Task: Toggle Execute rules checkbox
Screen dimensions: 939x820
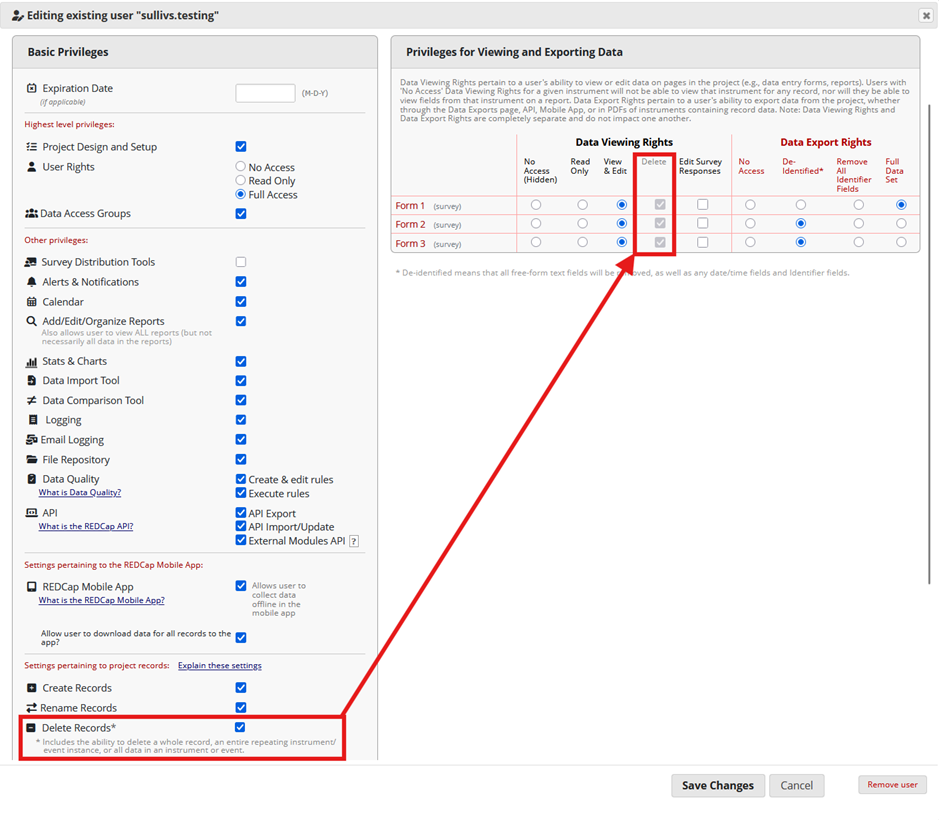Action: (x=241, y=492)
